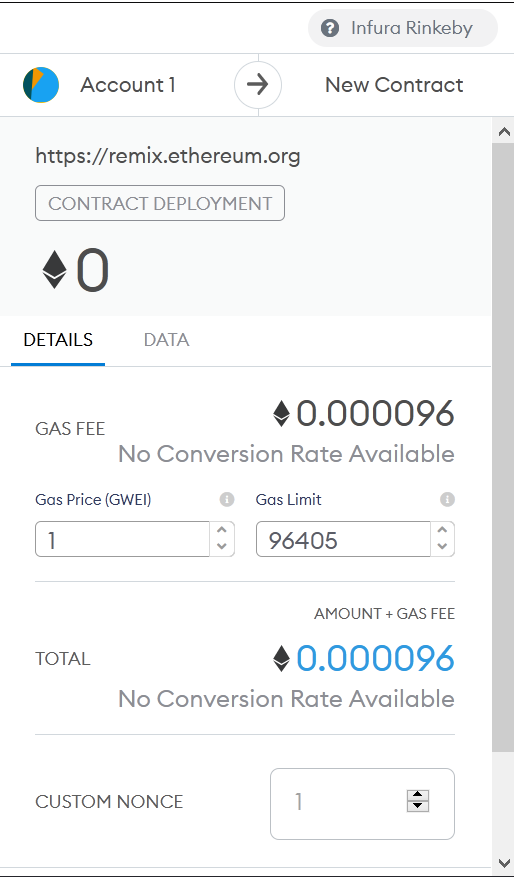
Task: Focus the Gas Limit input field
Action: pyautogui.click(x=343, y=539)
